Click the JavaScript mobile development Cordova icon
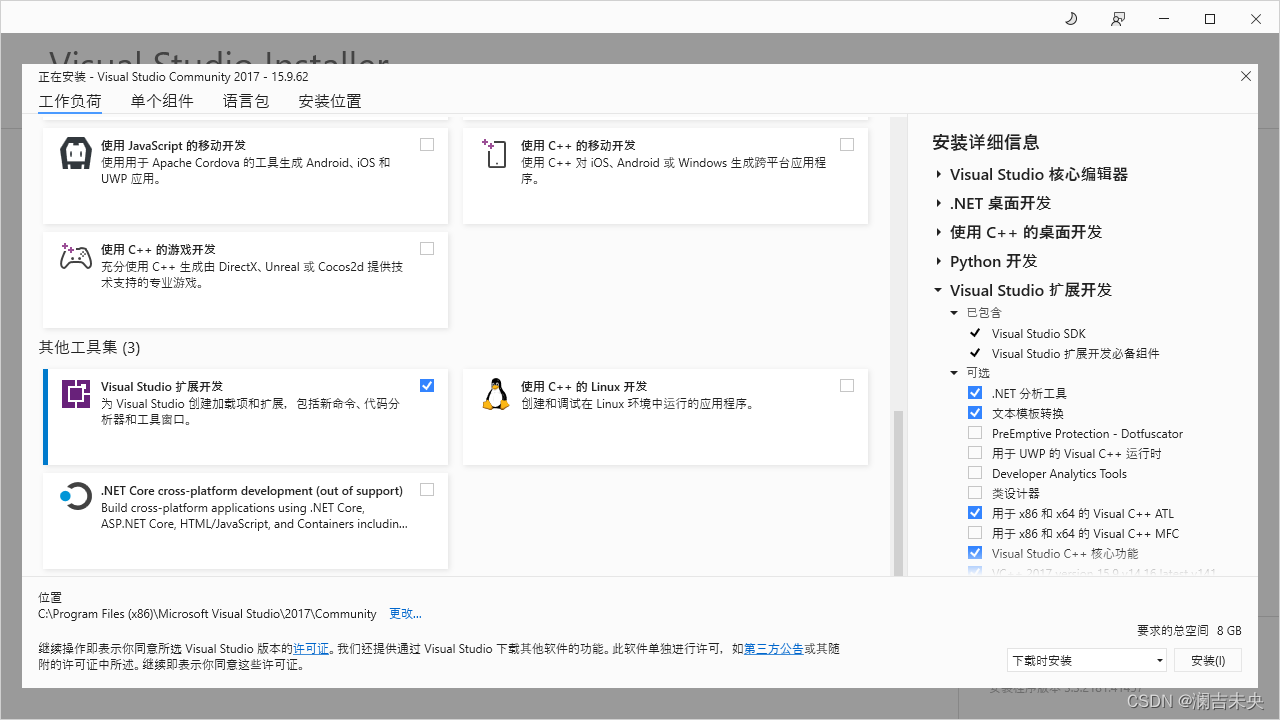The height and width of the screenshot is (720, 1280). pos(77,154)
